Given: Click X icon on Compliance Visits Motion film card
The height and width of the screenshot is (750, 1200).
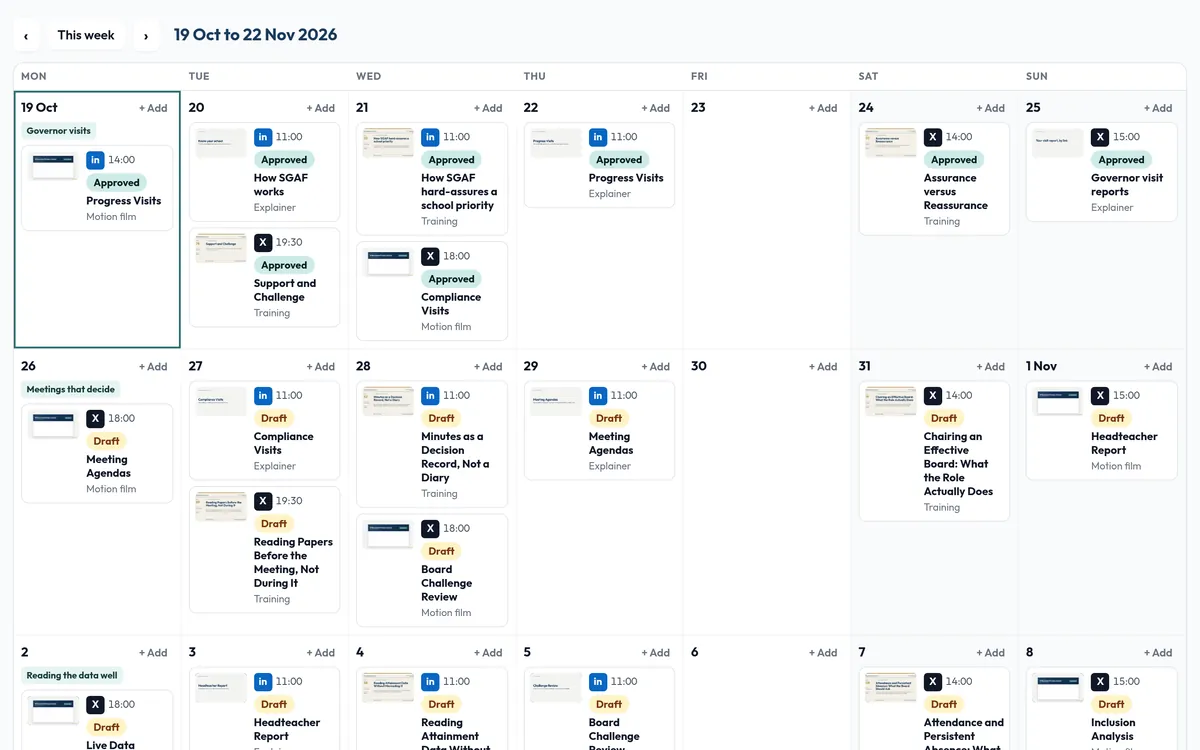Looking at the screenshot, I should [430, 256].
